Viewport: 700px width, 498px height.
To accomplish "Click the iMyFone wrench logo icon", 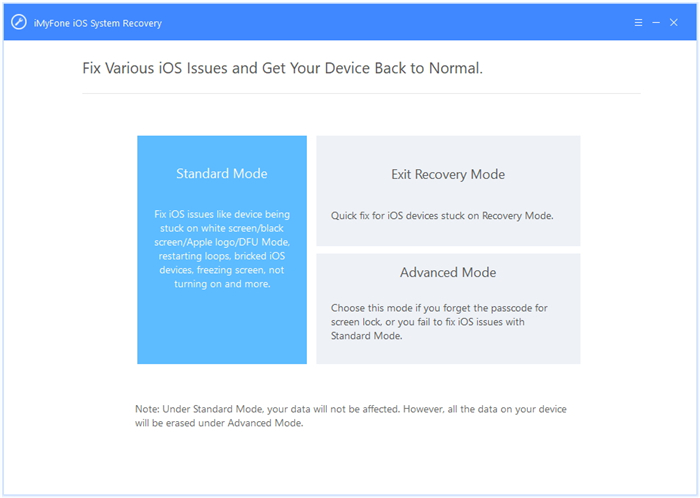I will click(x=19, y=22).
